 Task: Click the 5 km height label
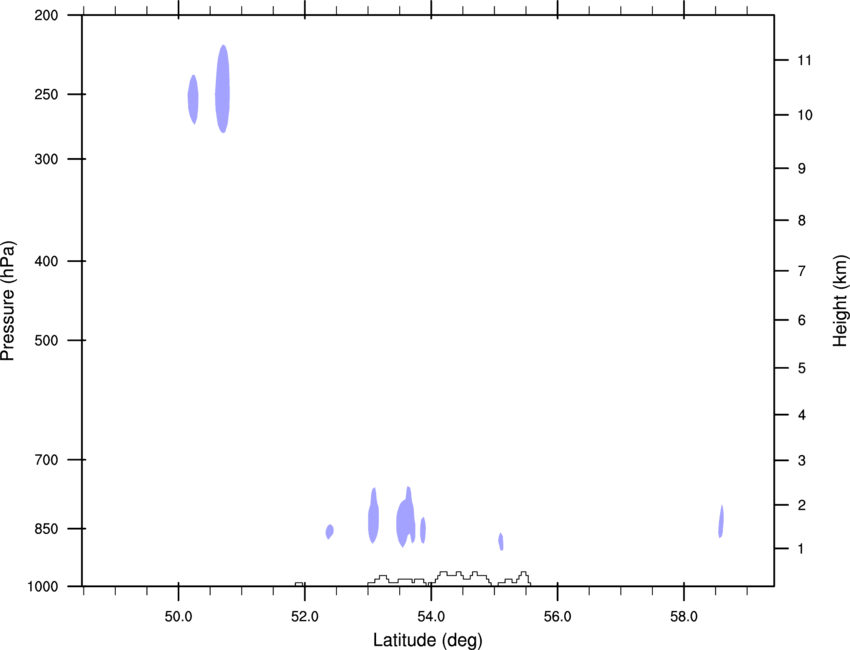tap(802, 369)
